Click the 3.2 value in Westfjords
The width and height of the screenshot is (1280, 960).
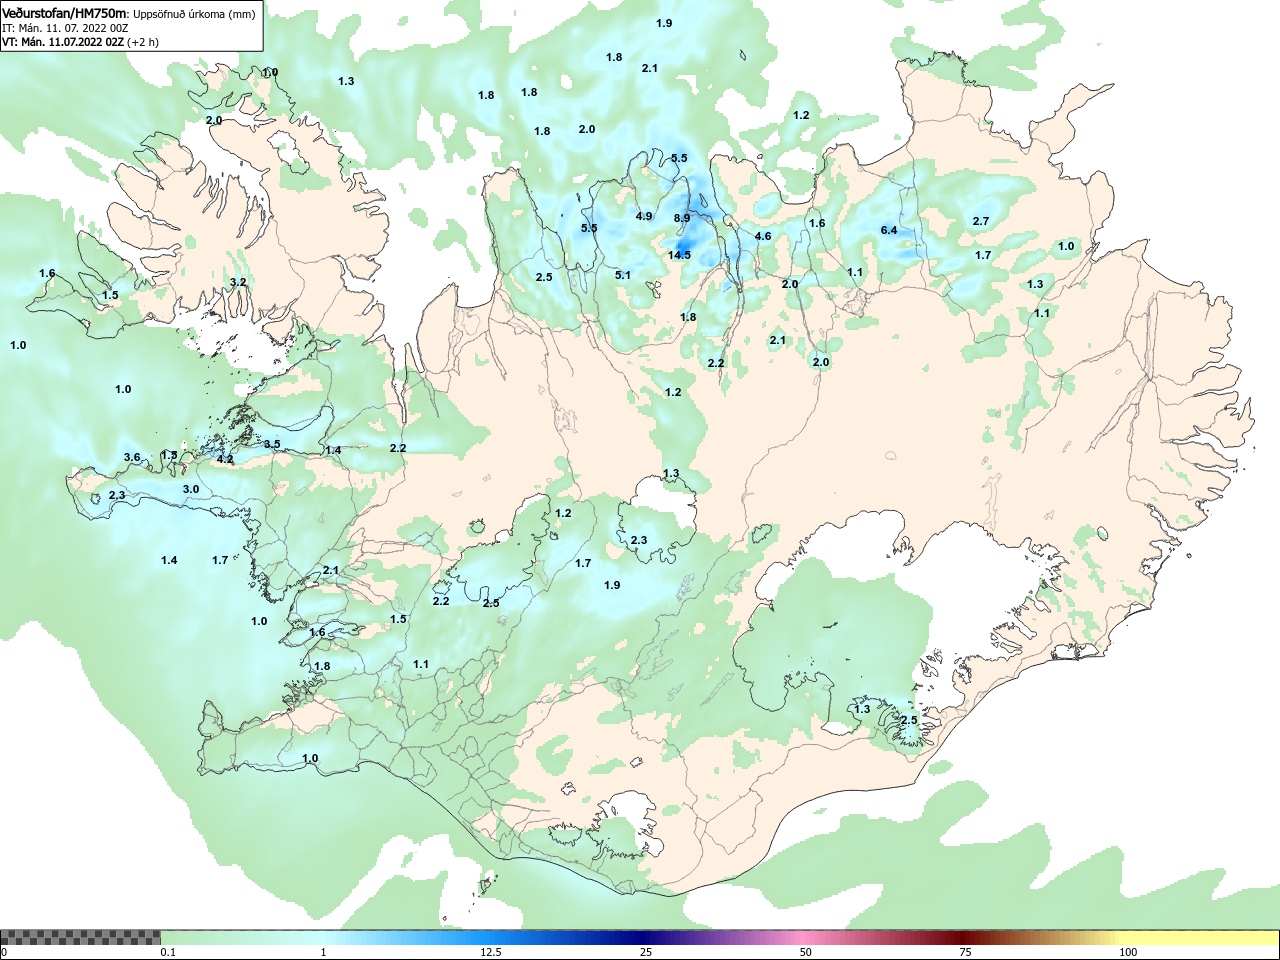pos(238,283)
